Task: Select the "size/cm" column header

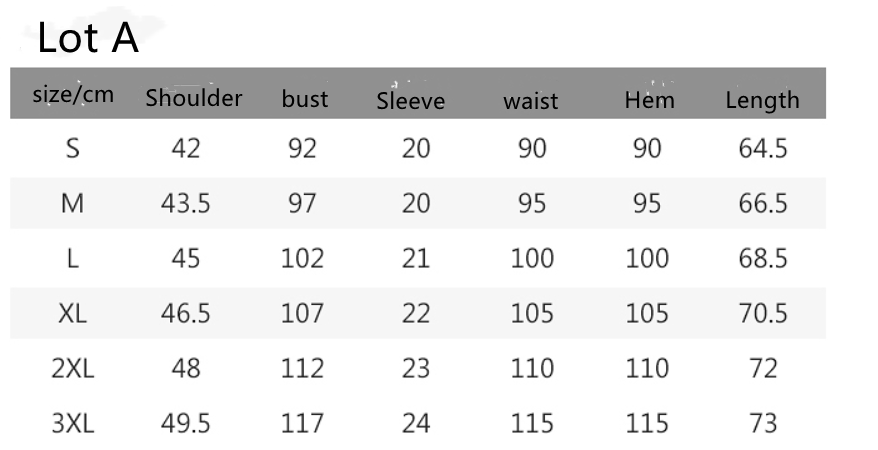Action: pyautogui.click(x=73, y=96)
